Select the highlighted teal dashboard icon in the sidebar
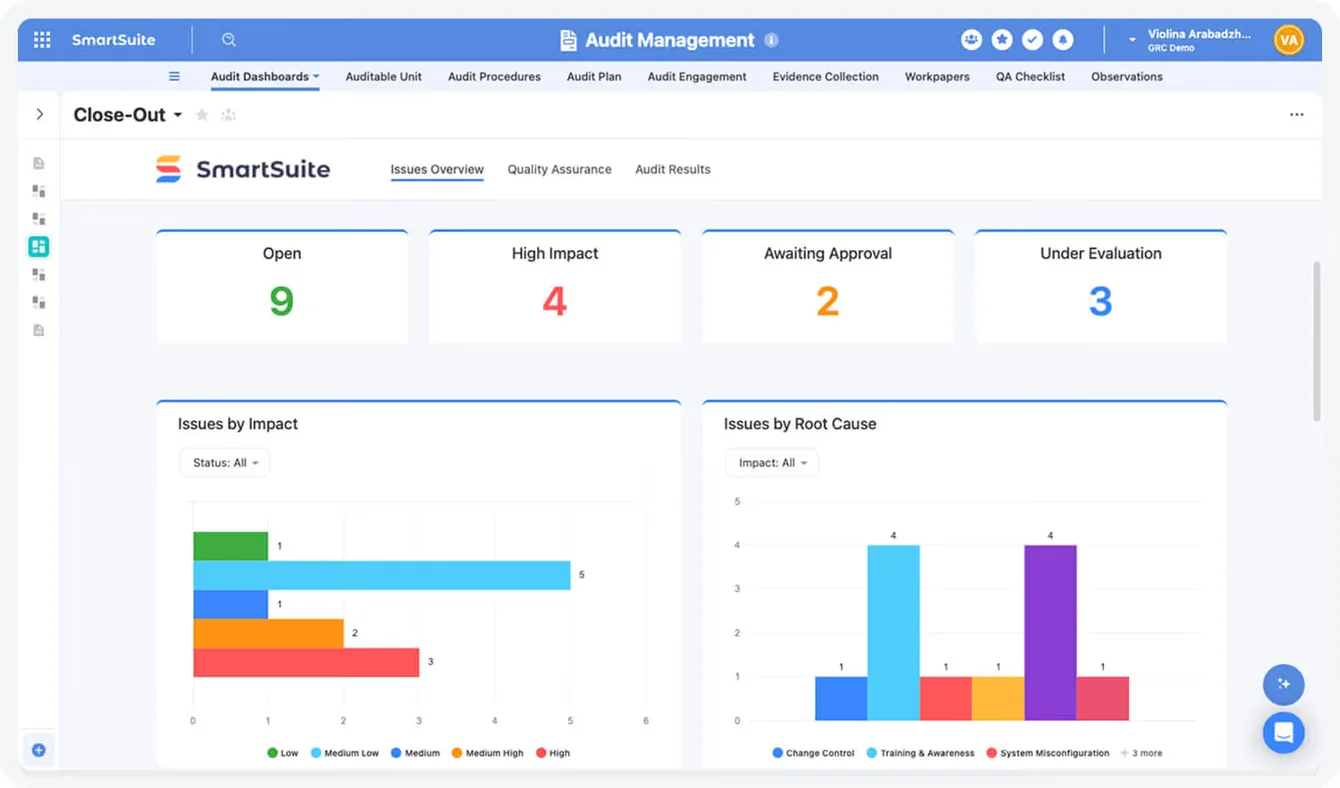Image resolution: width=1340 pixels, height=788 pixels. (x=39, y=246)
